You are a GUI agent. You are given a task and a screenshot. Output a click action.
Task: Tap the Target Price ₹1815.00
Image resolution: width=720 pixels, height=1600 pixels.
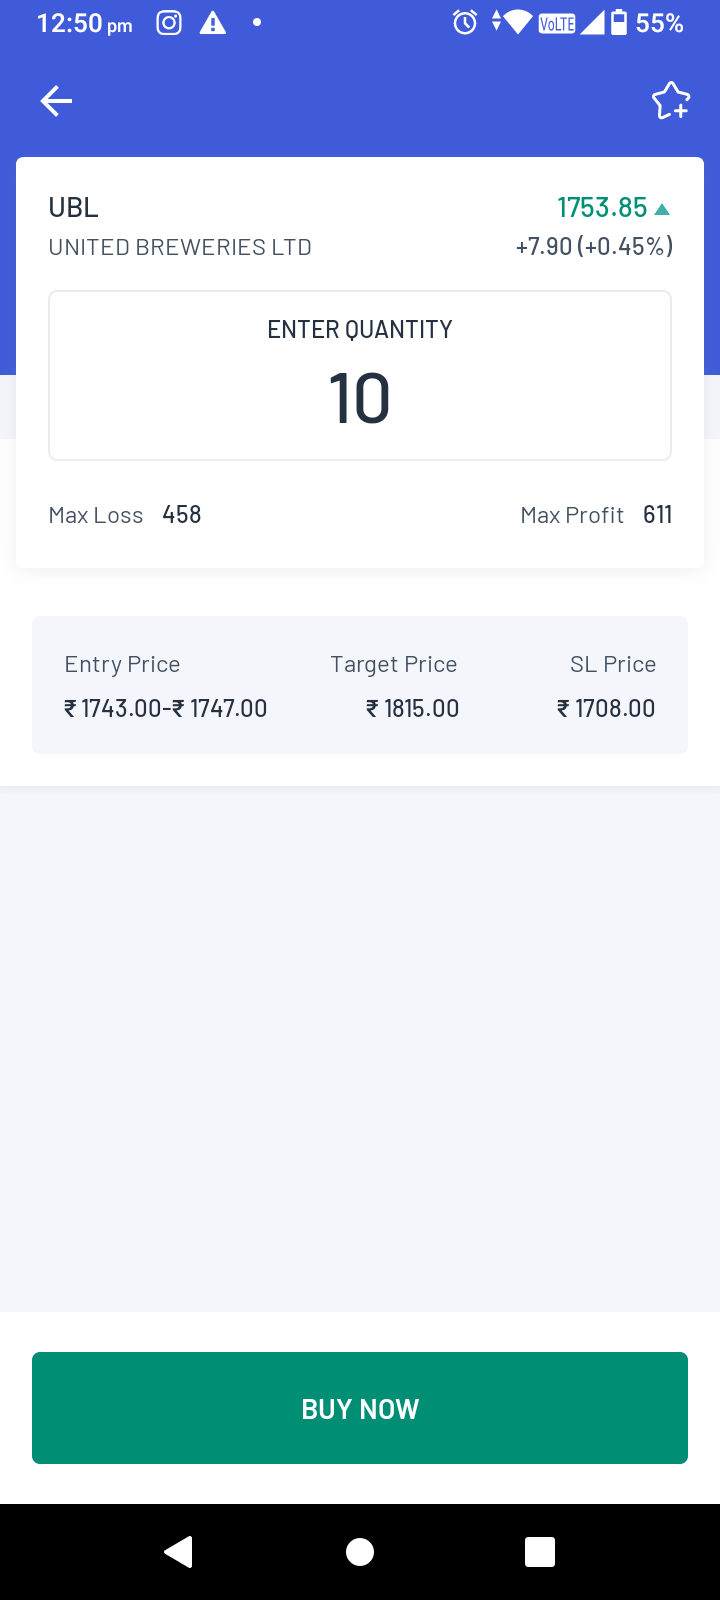(413, 708)
